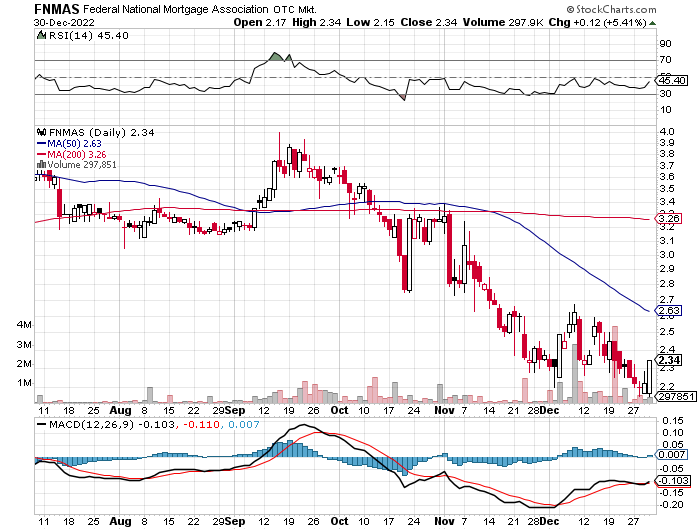This screenshot has width=700, height=530.
Task: Click the 30-Dec-2022 date label
Action: pos(64,22)
